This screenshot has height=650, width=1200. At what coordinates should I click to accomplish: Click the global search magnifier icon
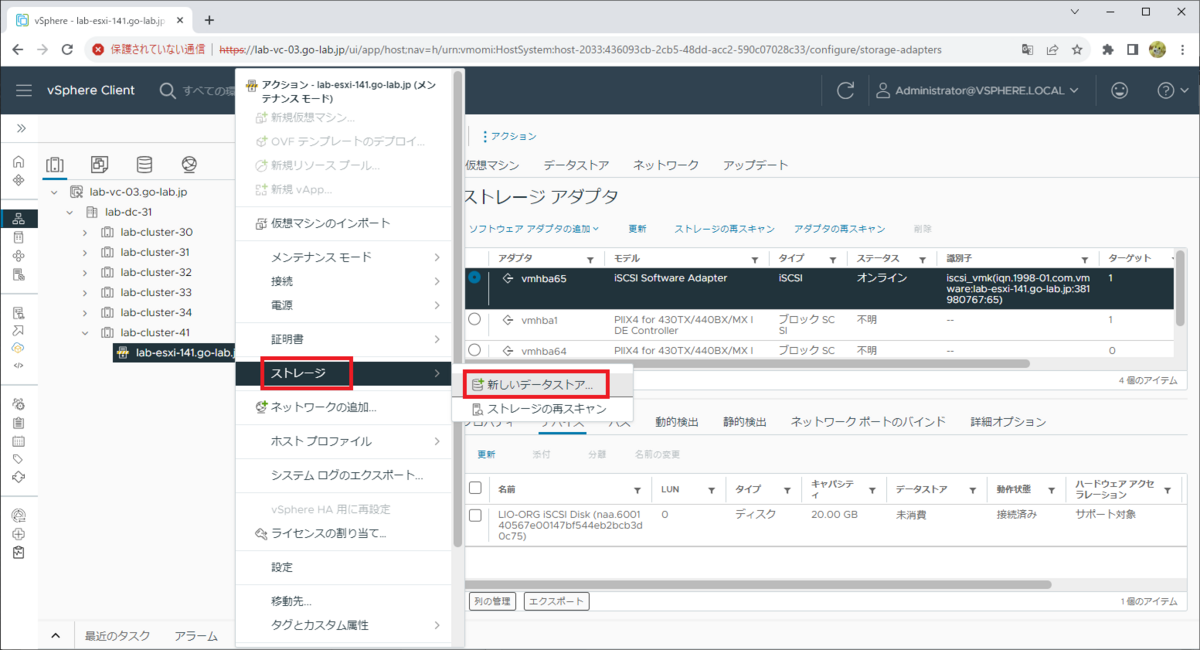click(168, 91)
